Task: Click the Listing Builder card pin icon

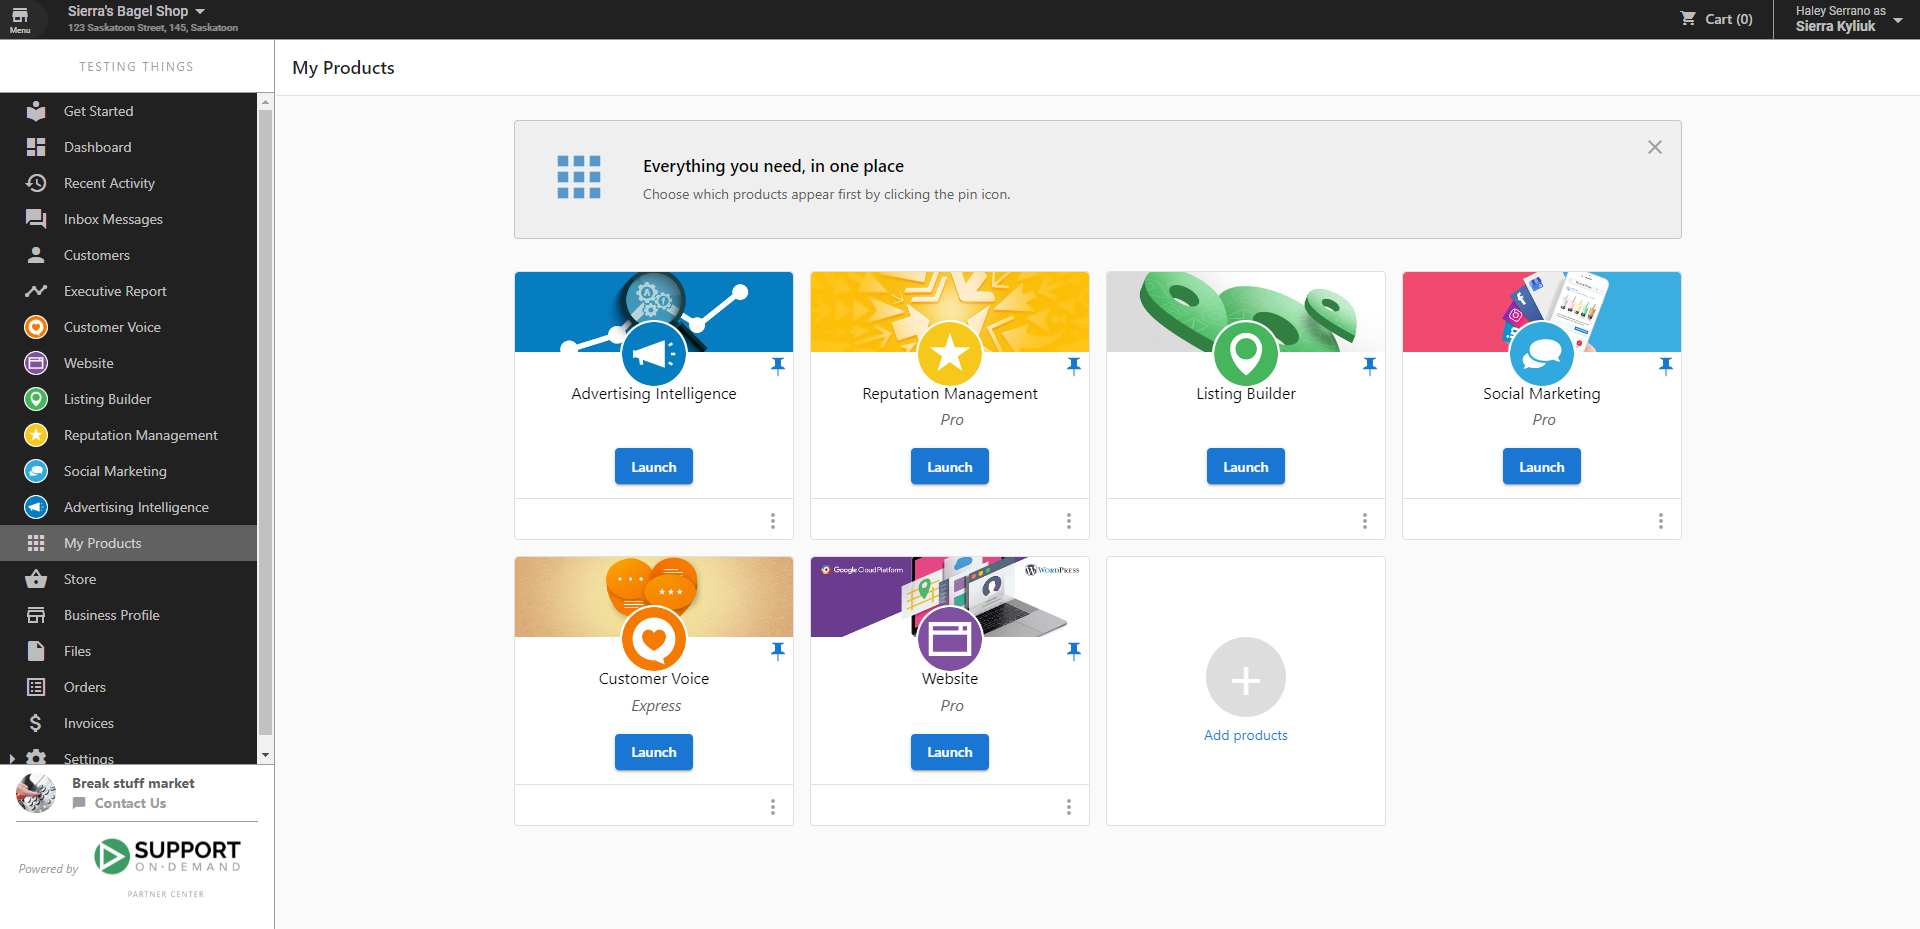Action: [1246, 353]
